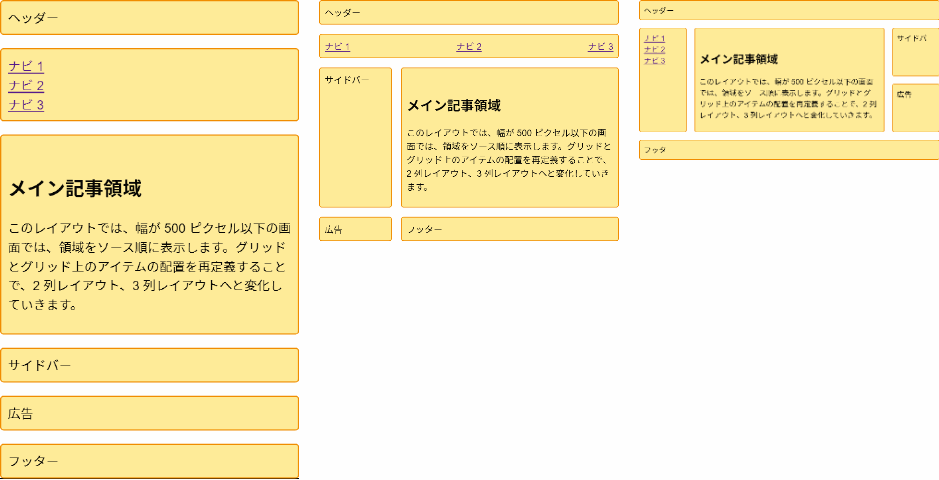The image size is (939, 480).
Task: Select the 広告 box in the three-column layout
Action: (914, 108)
